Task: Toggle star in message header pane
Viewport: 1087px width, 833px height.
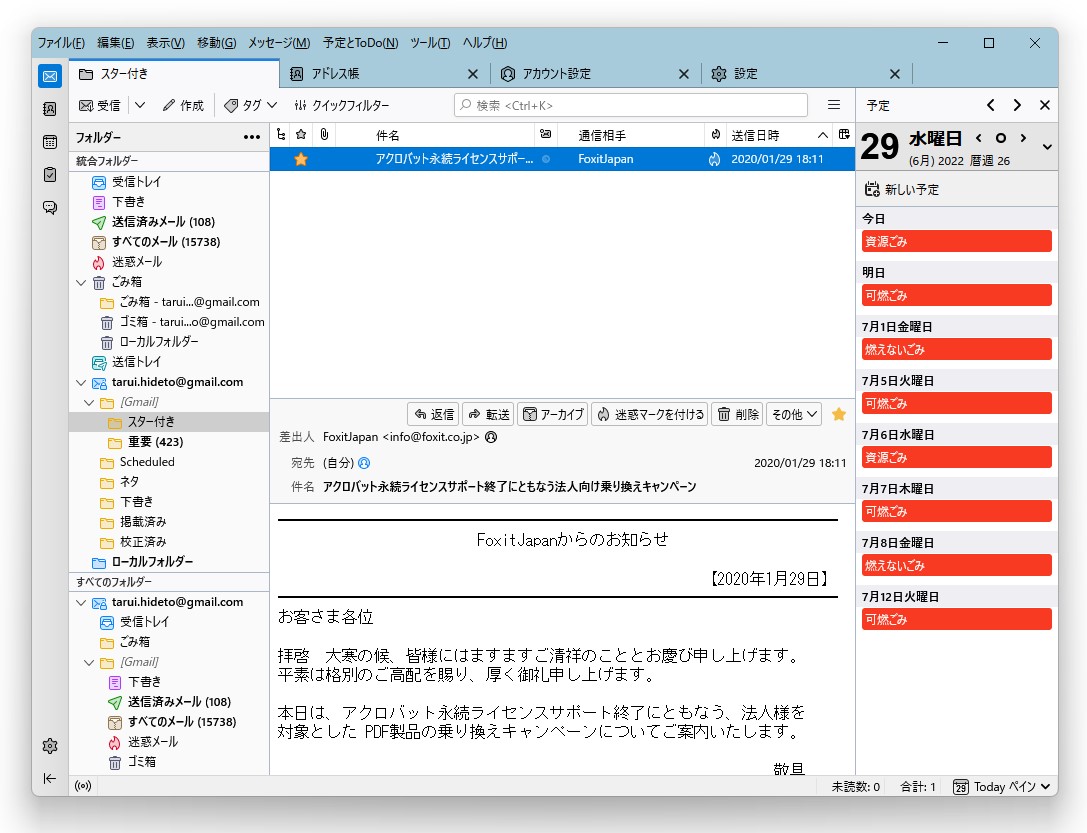Action: click(x=839, y=414)
